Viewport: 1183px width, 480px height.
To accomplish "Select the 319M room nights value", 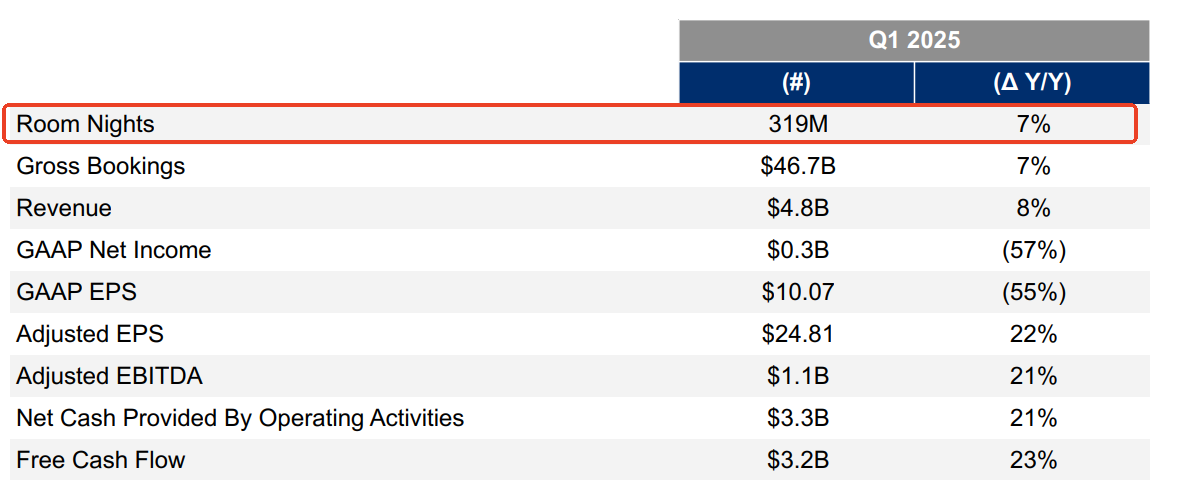I will 797,124.
